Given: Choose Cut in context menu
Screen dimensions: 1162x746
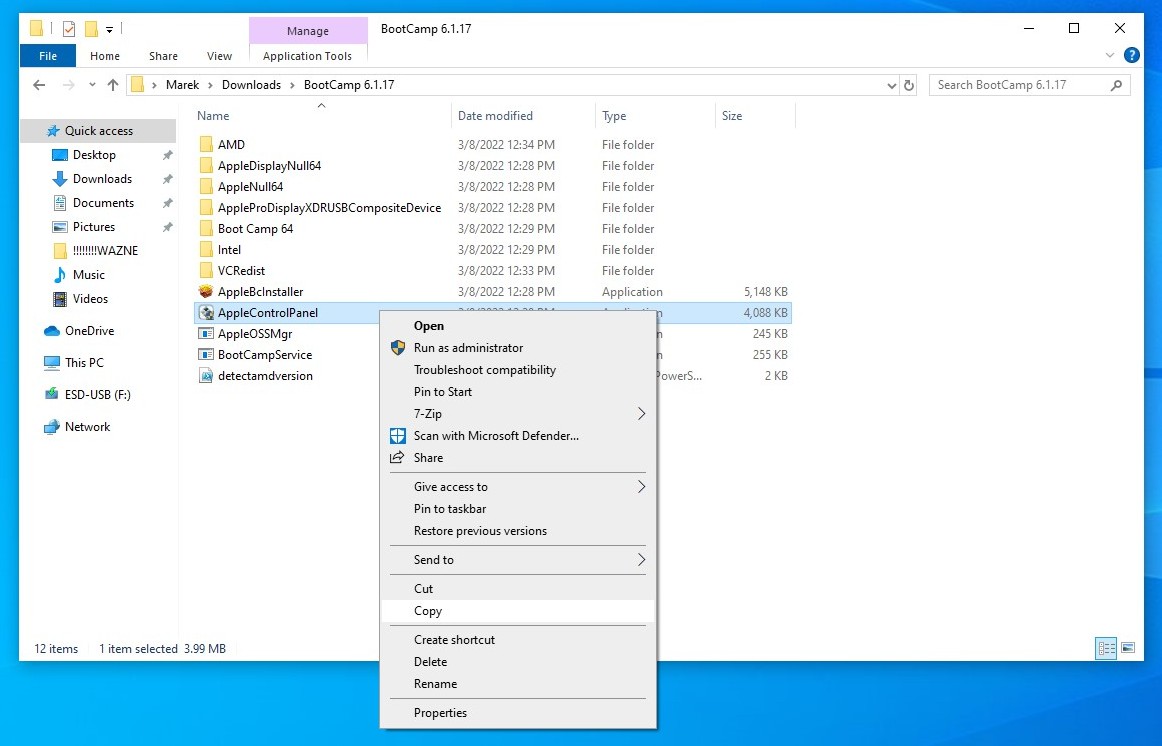Looking at the screenshot, I should click(518, 589).
